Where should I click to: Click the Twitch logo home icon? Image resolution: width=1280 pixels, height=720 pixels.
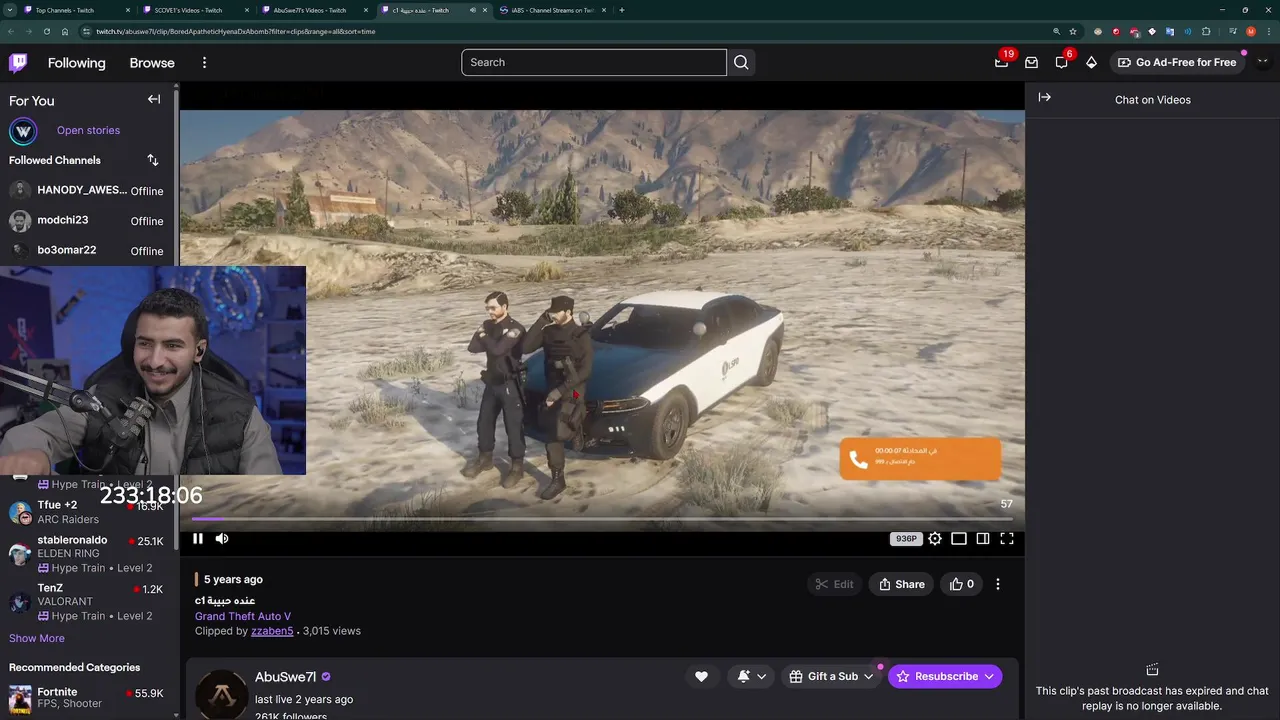click(x=18, y=62)
